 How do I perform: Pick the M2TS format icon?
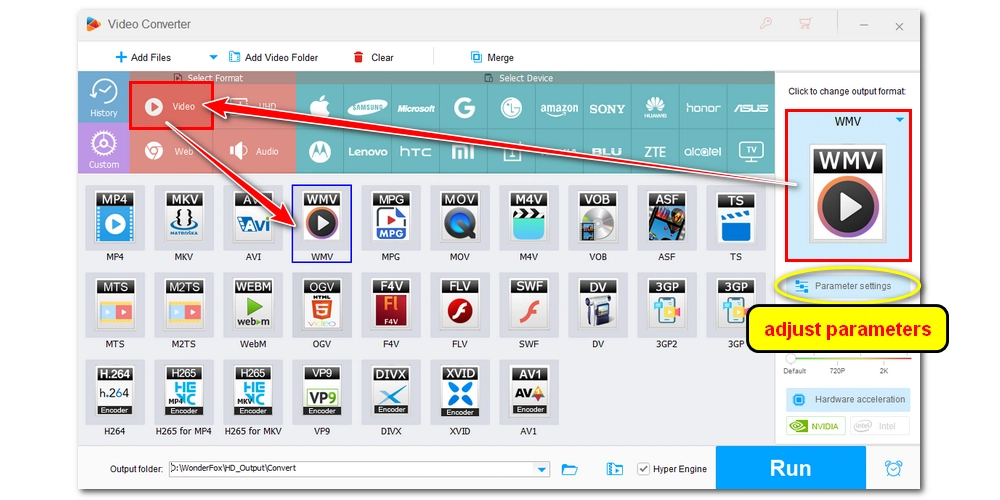tap(184, 305)
